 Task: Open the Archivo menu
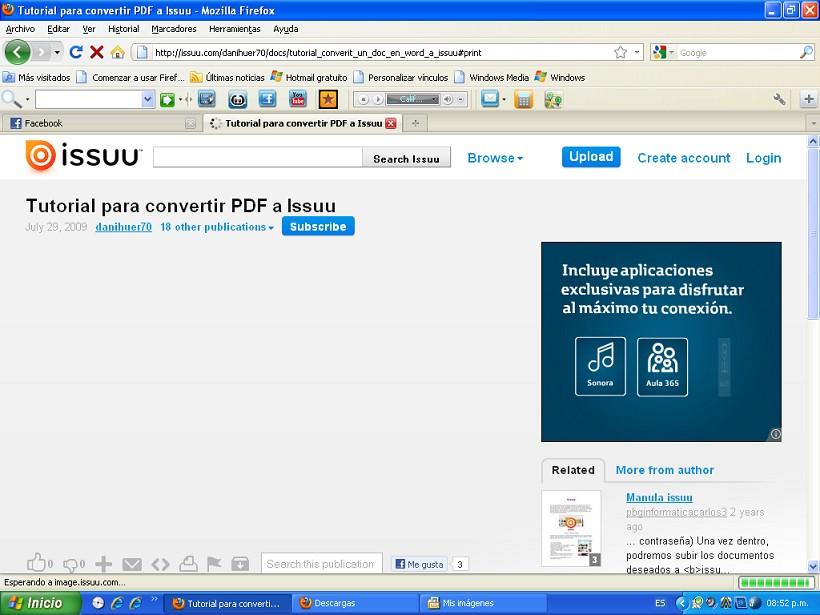(20, 29)
